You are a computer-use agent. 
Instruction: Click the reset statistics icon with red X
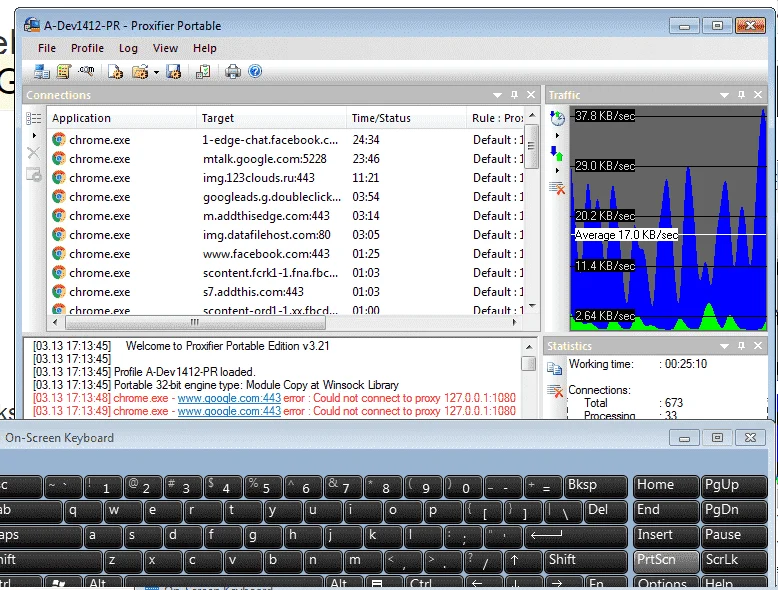coord(555,391)
